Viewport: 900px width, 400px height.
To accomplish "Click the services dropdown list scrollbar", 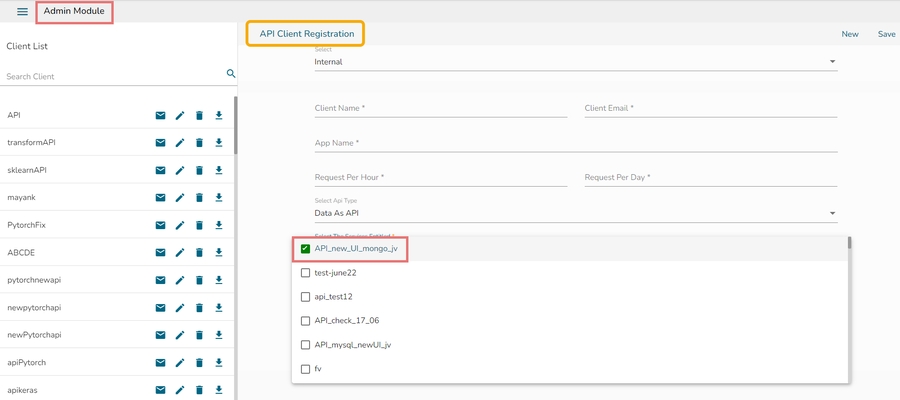I will coord(850,243).
